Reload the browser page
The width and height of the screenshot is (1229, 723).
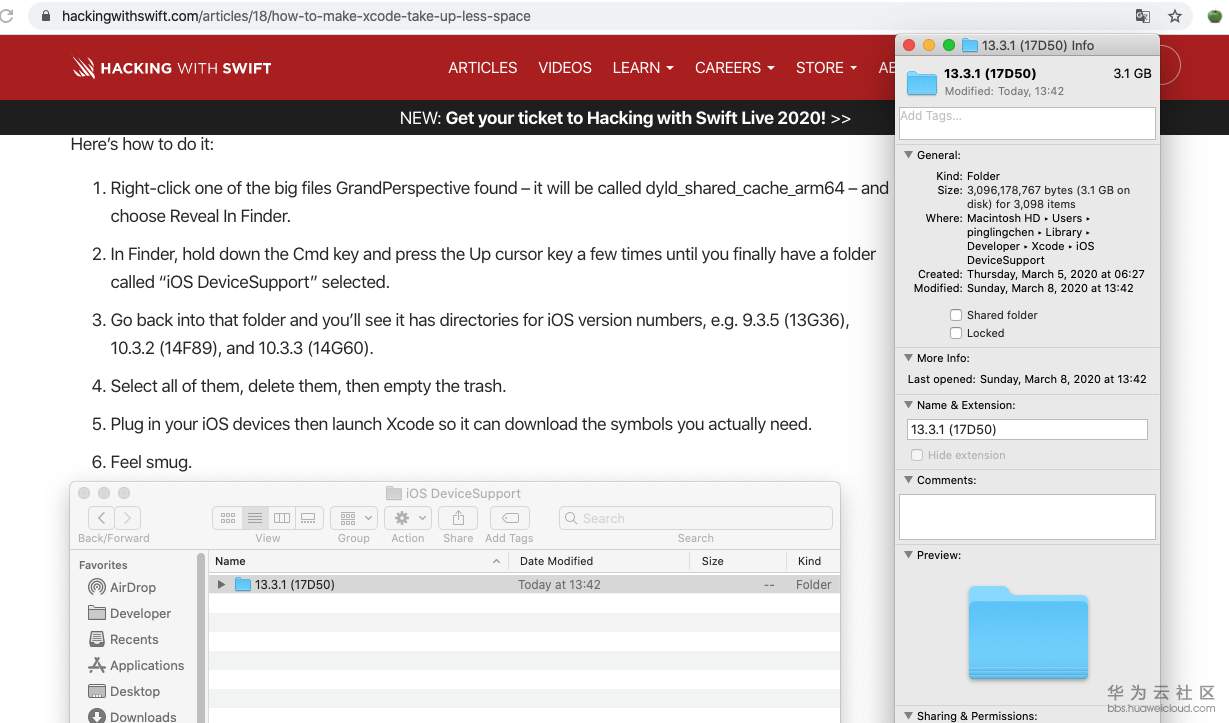pyautogui.click(x=7, y=16)
